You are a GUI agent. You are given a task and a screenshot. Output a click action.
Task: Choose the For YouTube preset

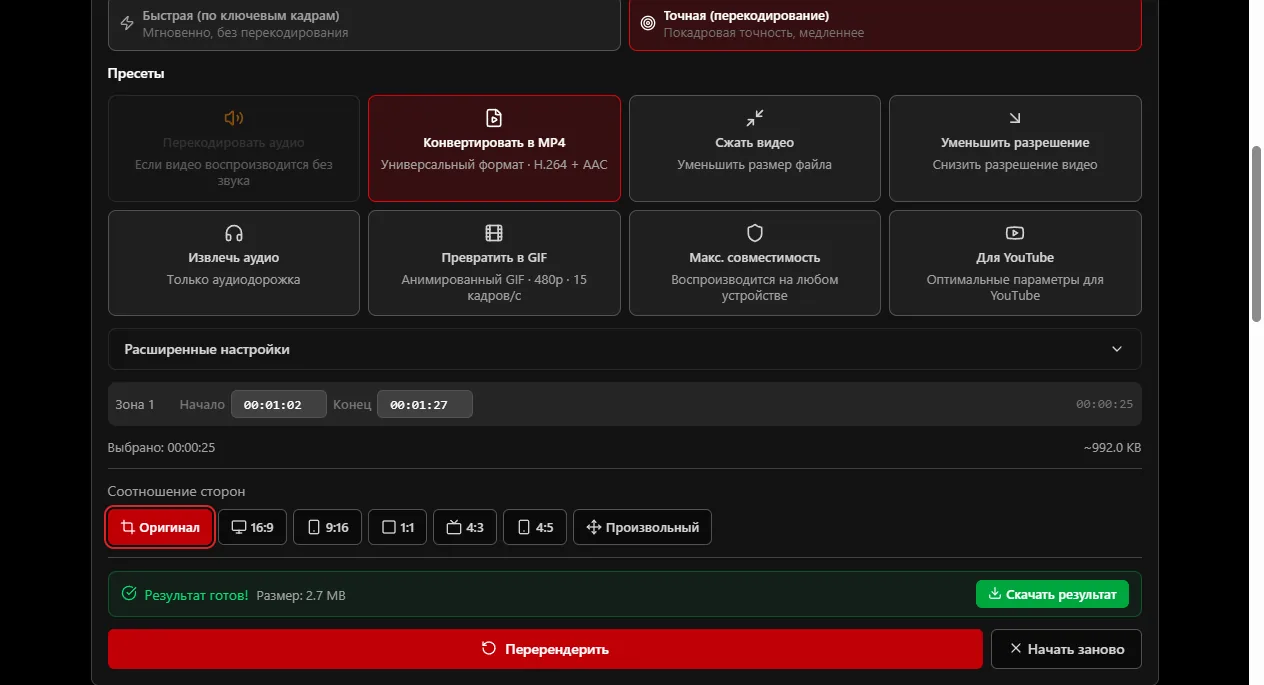[x=1015, y=263]
